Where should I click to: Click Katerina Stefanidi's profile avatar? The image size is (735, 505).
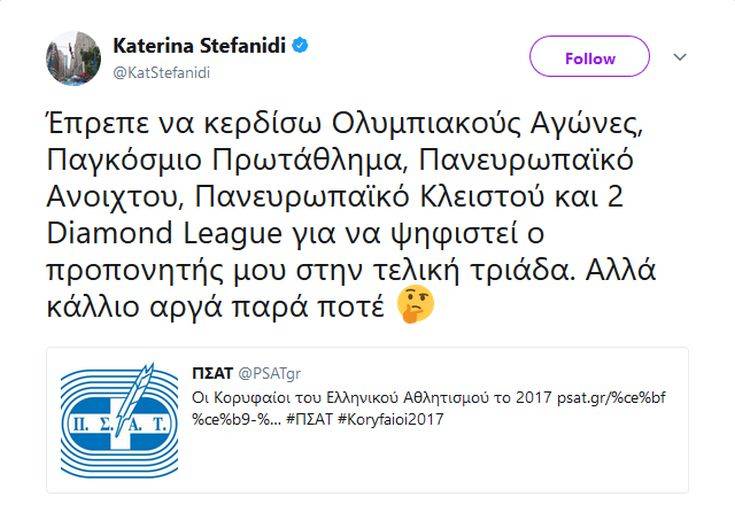73,58
